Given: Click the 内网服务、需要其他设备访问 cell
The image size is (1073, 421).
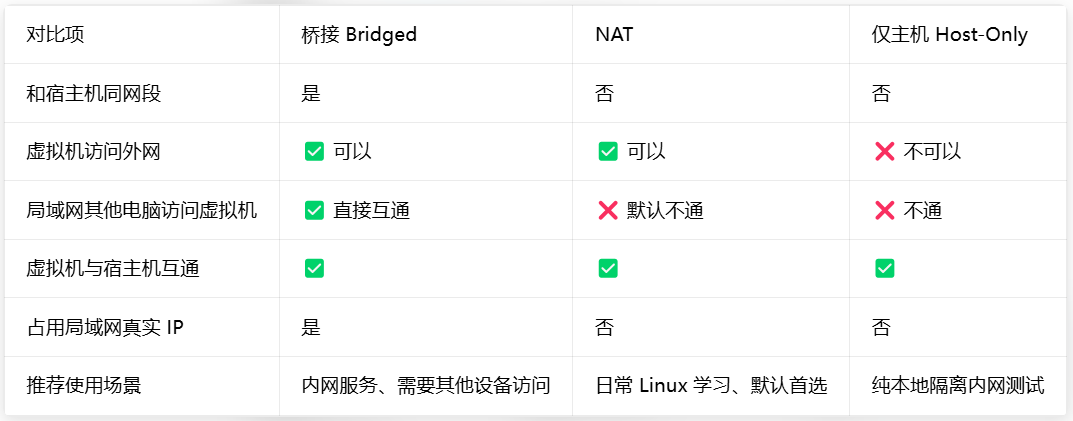Looking at the screenshot, I should tap(426, 386).
